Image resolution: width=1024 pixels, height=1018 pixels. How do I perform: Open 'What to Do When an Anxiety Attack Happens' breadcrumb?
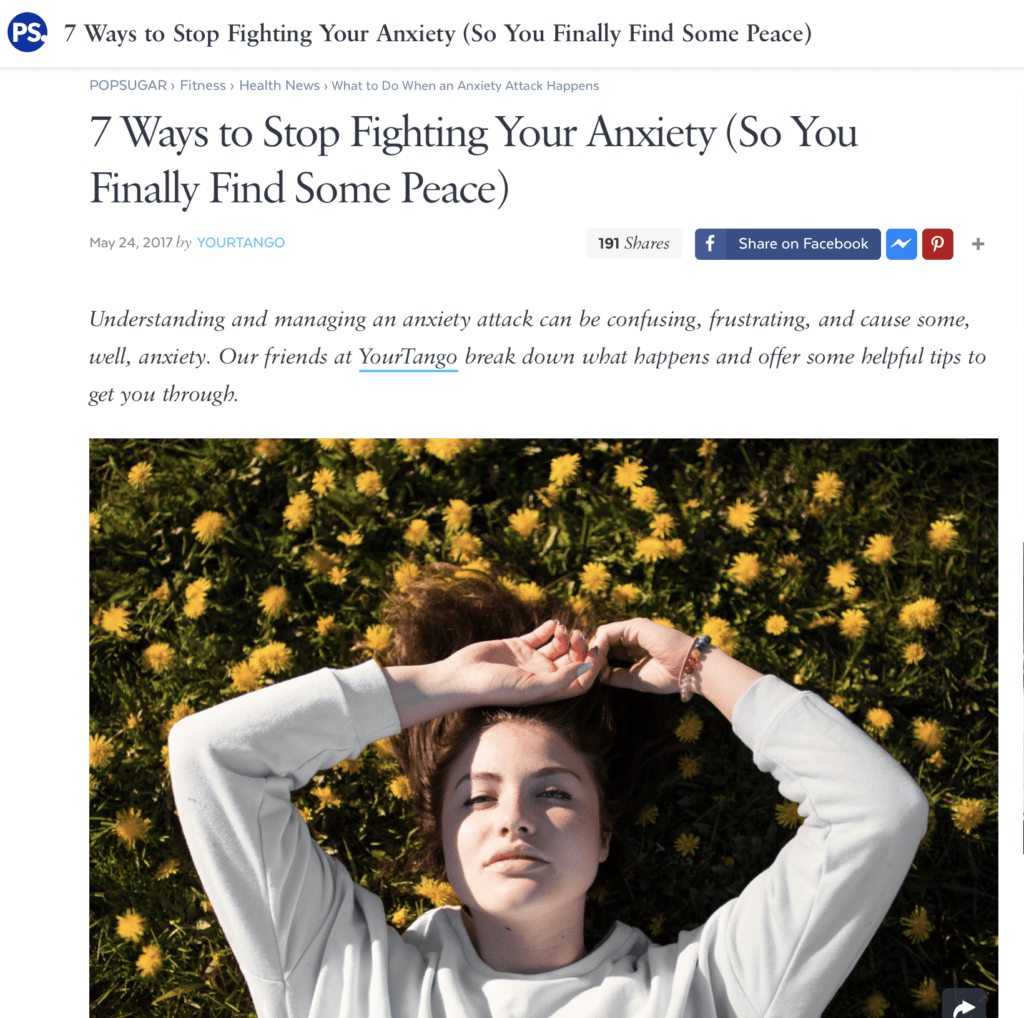[465, 86]
